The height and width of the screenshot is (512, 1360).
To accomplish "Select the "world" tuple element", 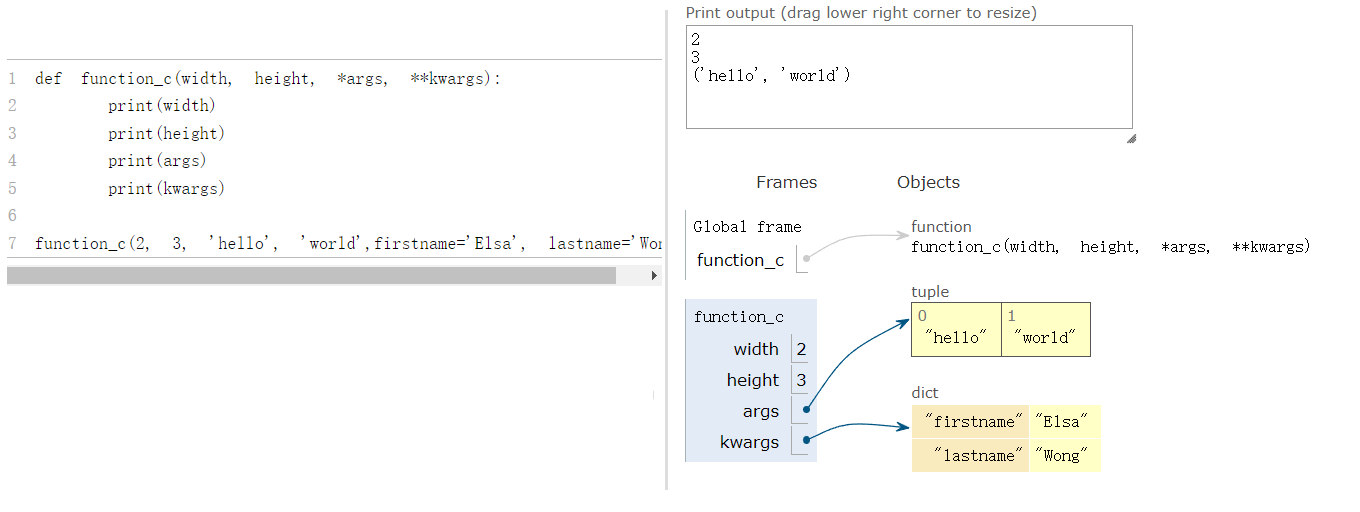I will (x=1045, y=338).
